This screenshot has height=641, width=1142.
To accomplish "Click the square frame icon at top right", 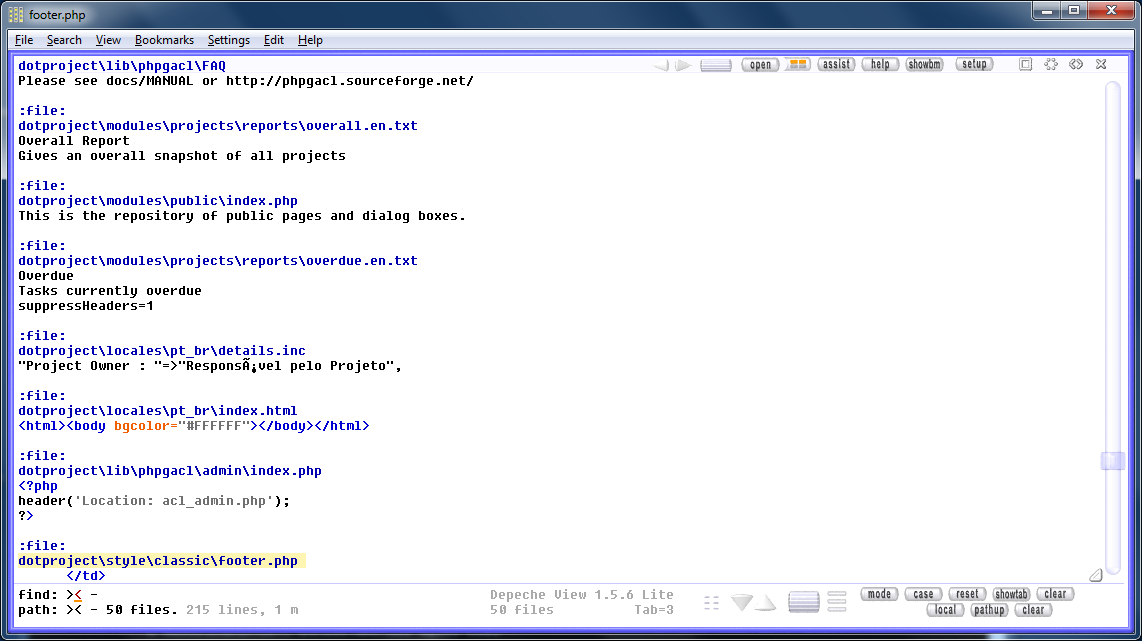I will coord(1025,64).
